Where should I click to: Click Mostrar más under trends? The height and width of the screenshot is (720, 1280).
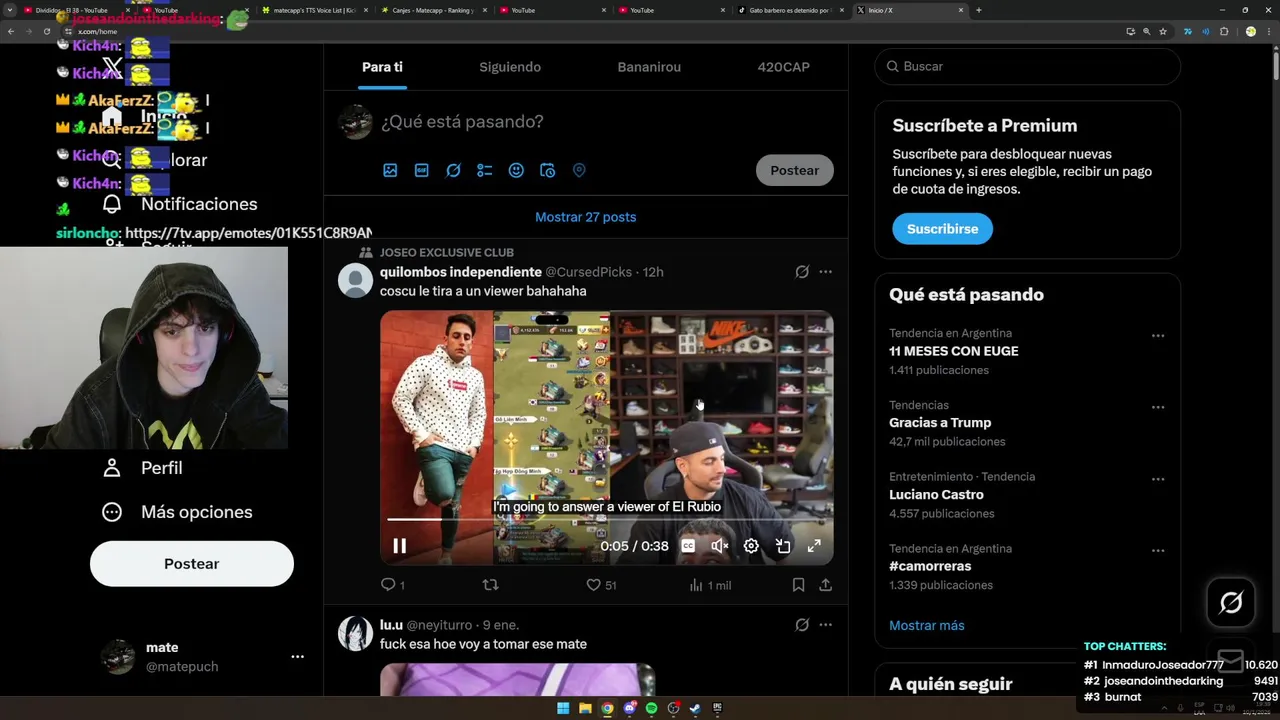click(x=927, y=625)
